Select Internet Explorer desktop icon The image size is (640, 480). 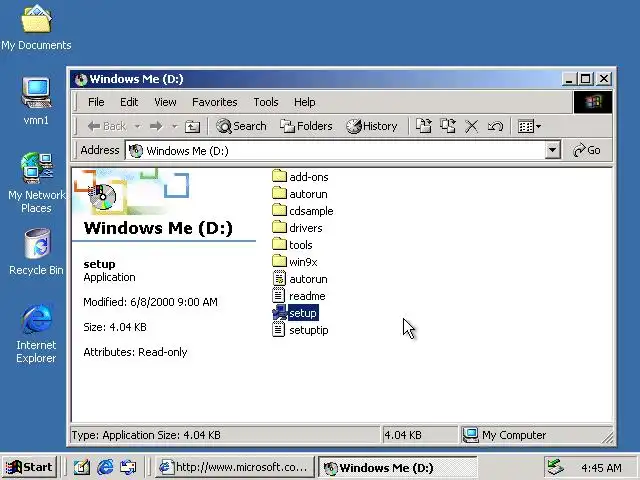36,333
